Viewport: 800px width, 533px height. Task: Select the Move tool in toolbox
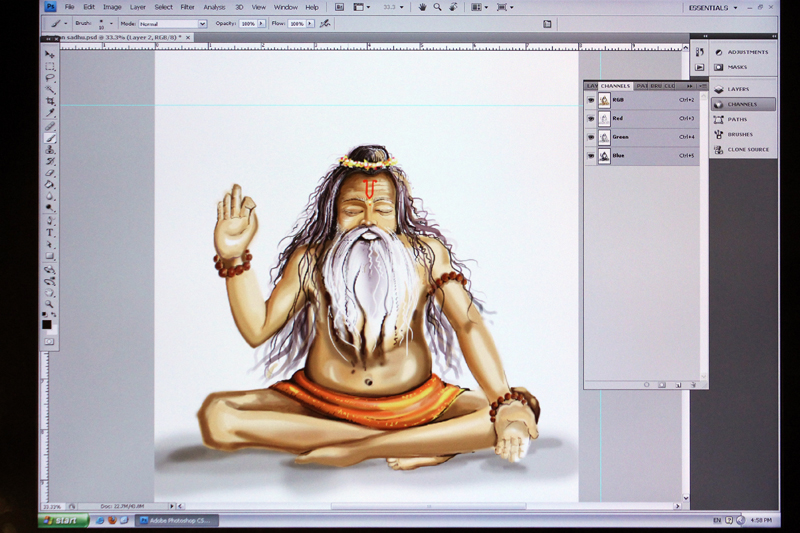(x=50, y=54)
